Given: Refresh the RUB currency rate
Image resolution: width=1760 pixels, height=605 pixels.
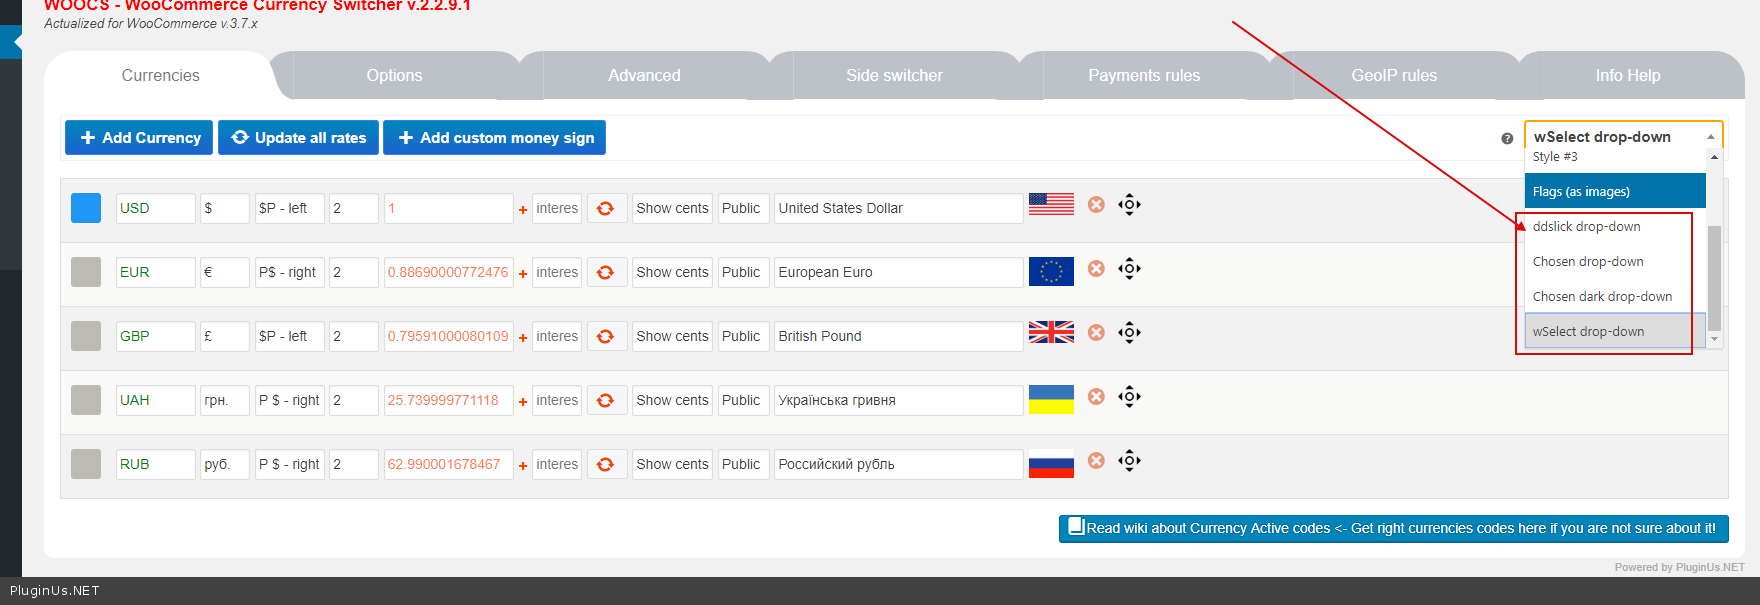Looking at the screenshot, I should tap(605, 464).
